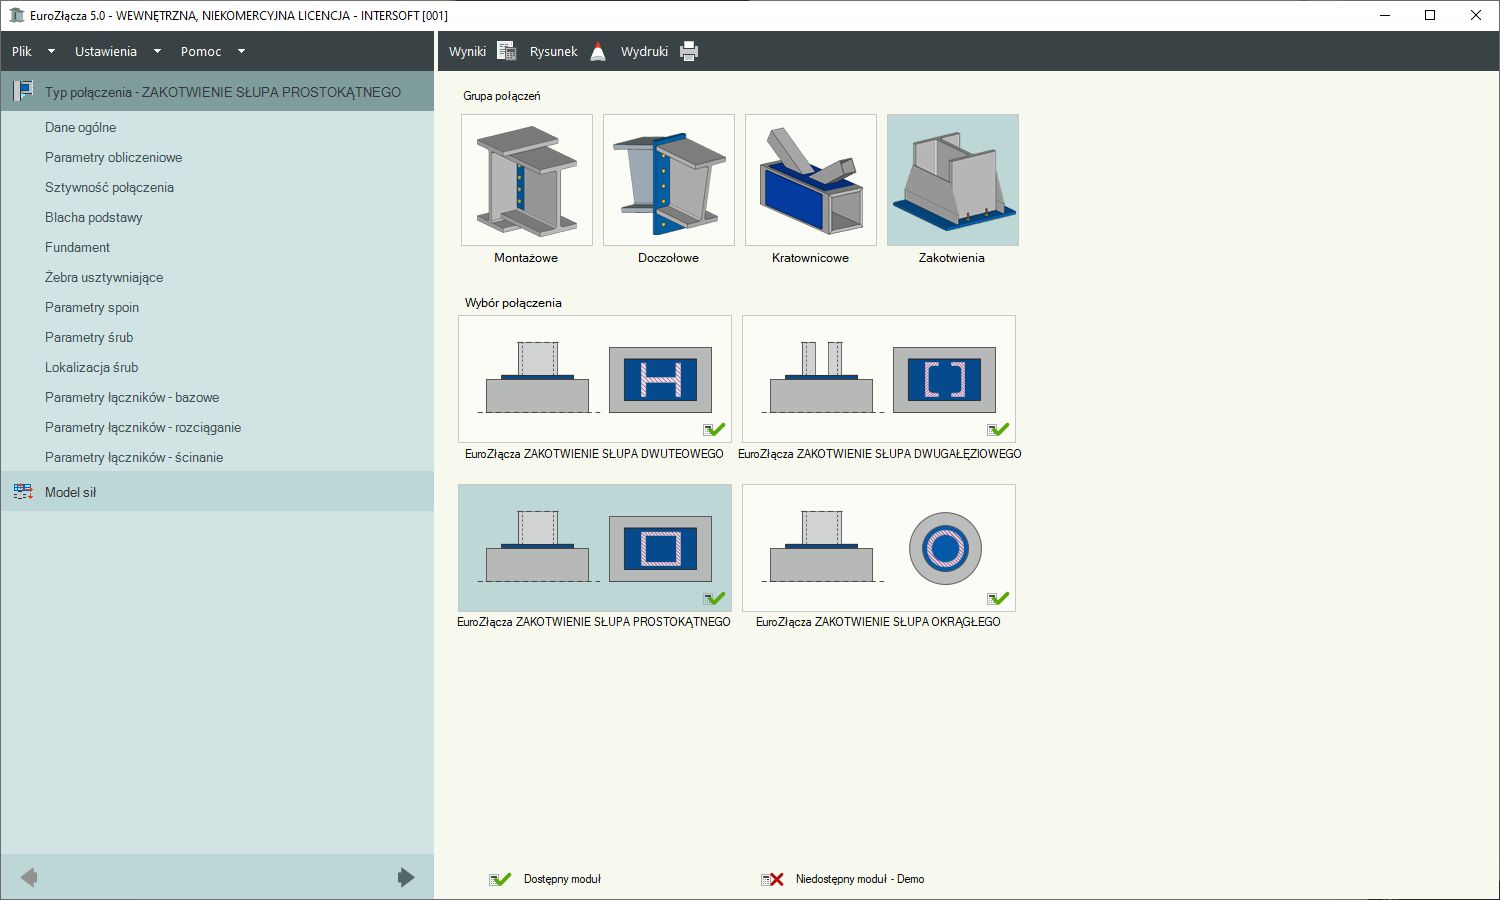Maximize the EuroZłącza window
Viewport: 1500px width, 900px height.
click(x=1430, y=15)
